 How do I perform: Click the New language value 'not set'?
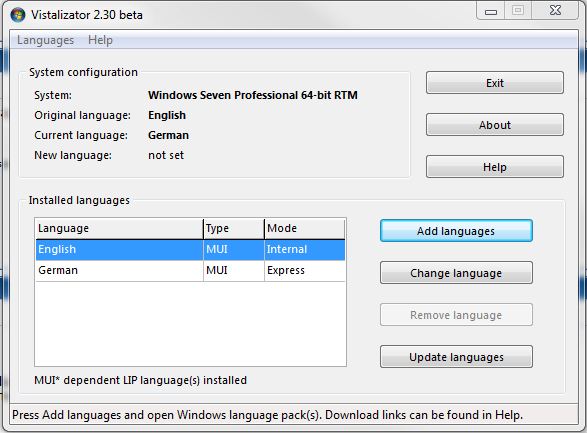click(x=166, y=155)
